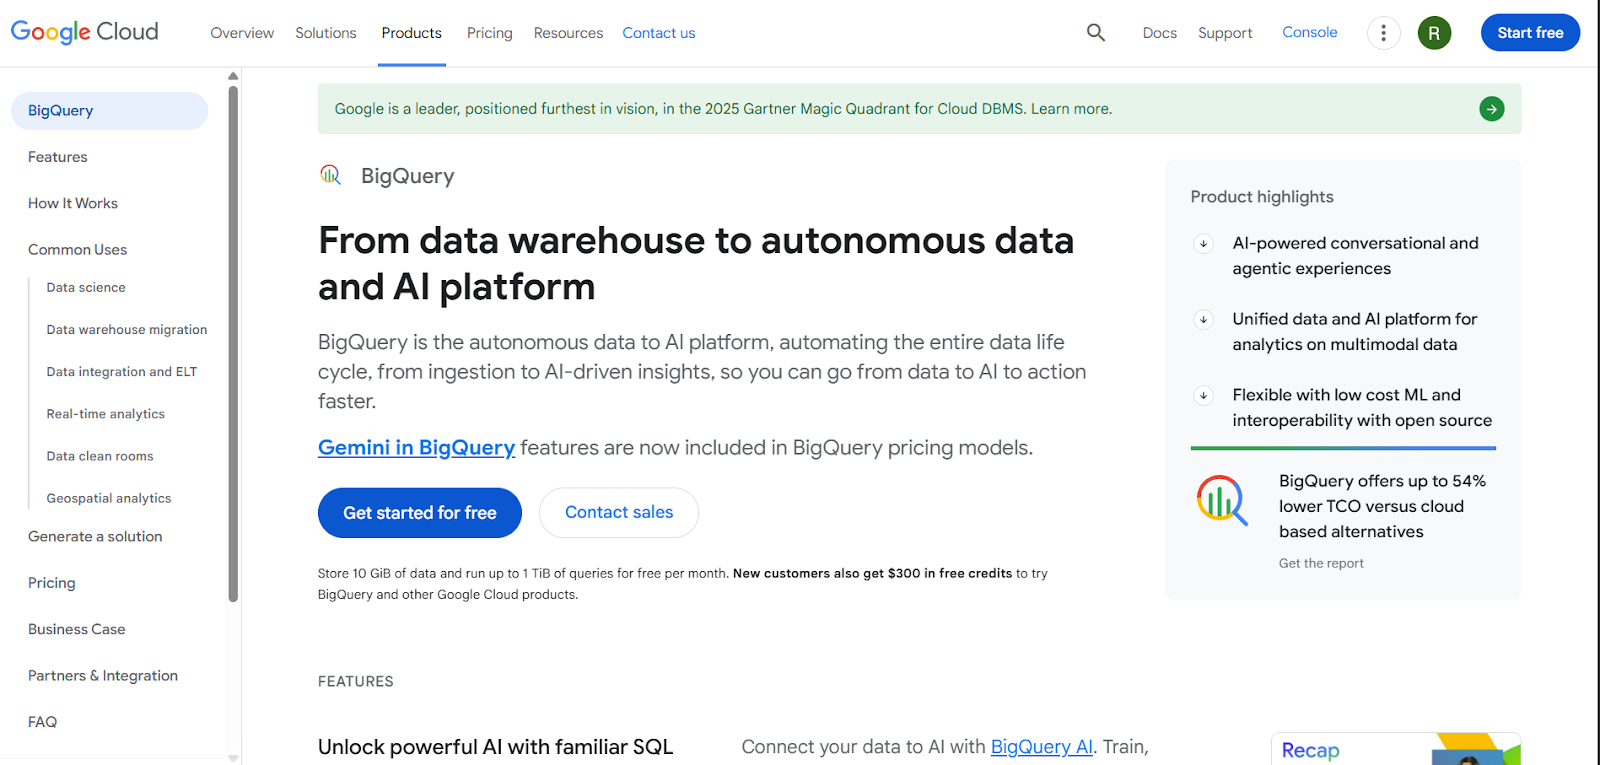Image resolution: width=1600 pixels, height=765 pixels.
Task: Open the Gemini in BigQuery link
Action: (x=416, y=447)
